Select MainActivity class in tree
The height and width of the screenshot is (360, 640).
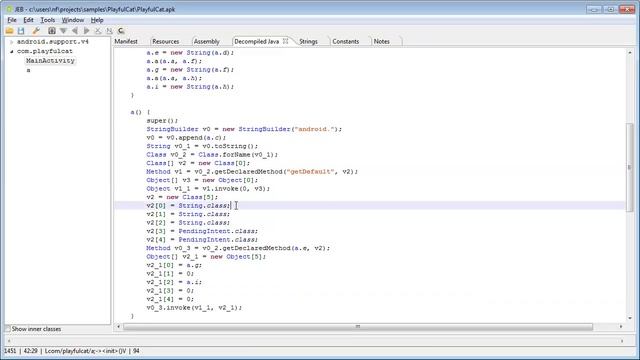click(50, 60)
